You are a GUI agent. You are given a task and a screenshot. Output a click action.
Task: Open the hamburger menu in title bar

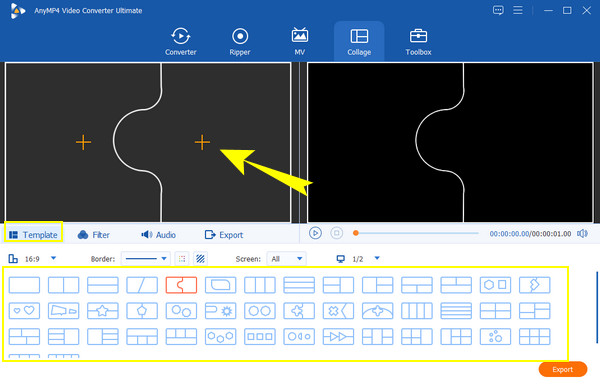518,10
